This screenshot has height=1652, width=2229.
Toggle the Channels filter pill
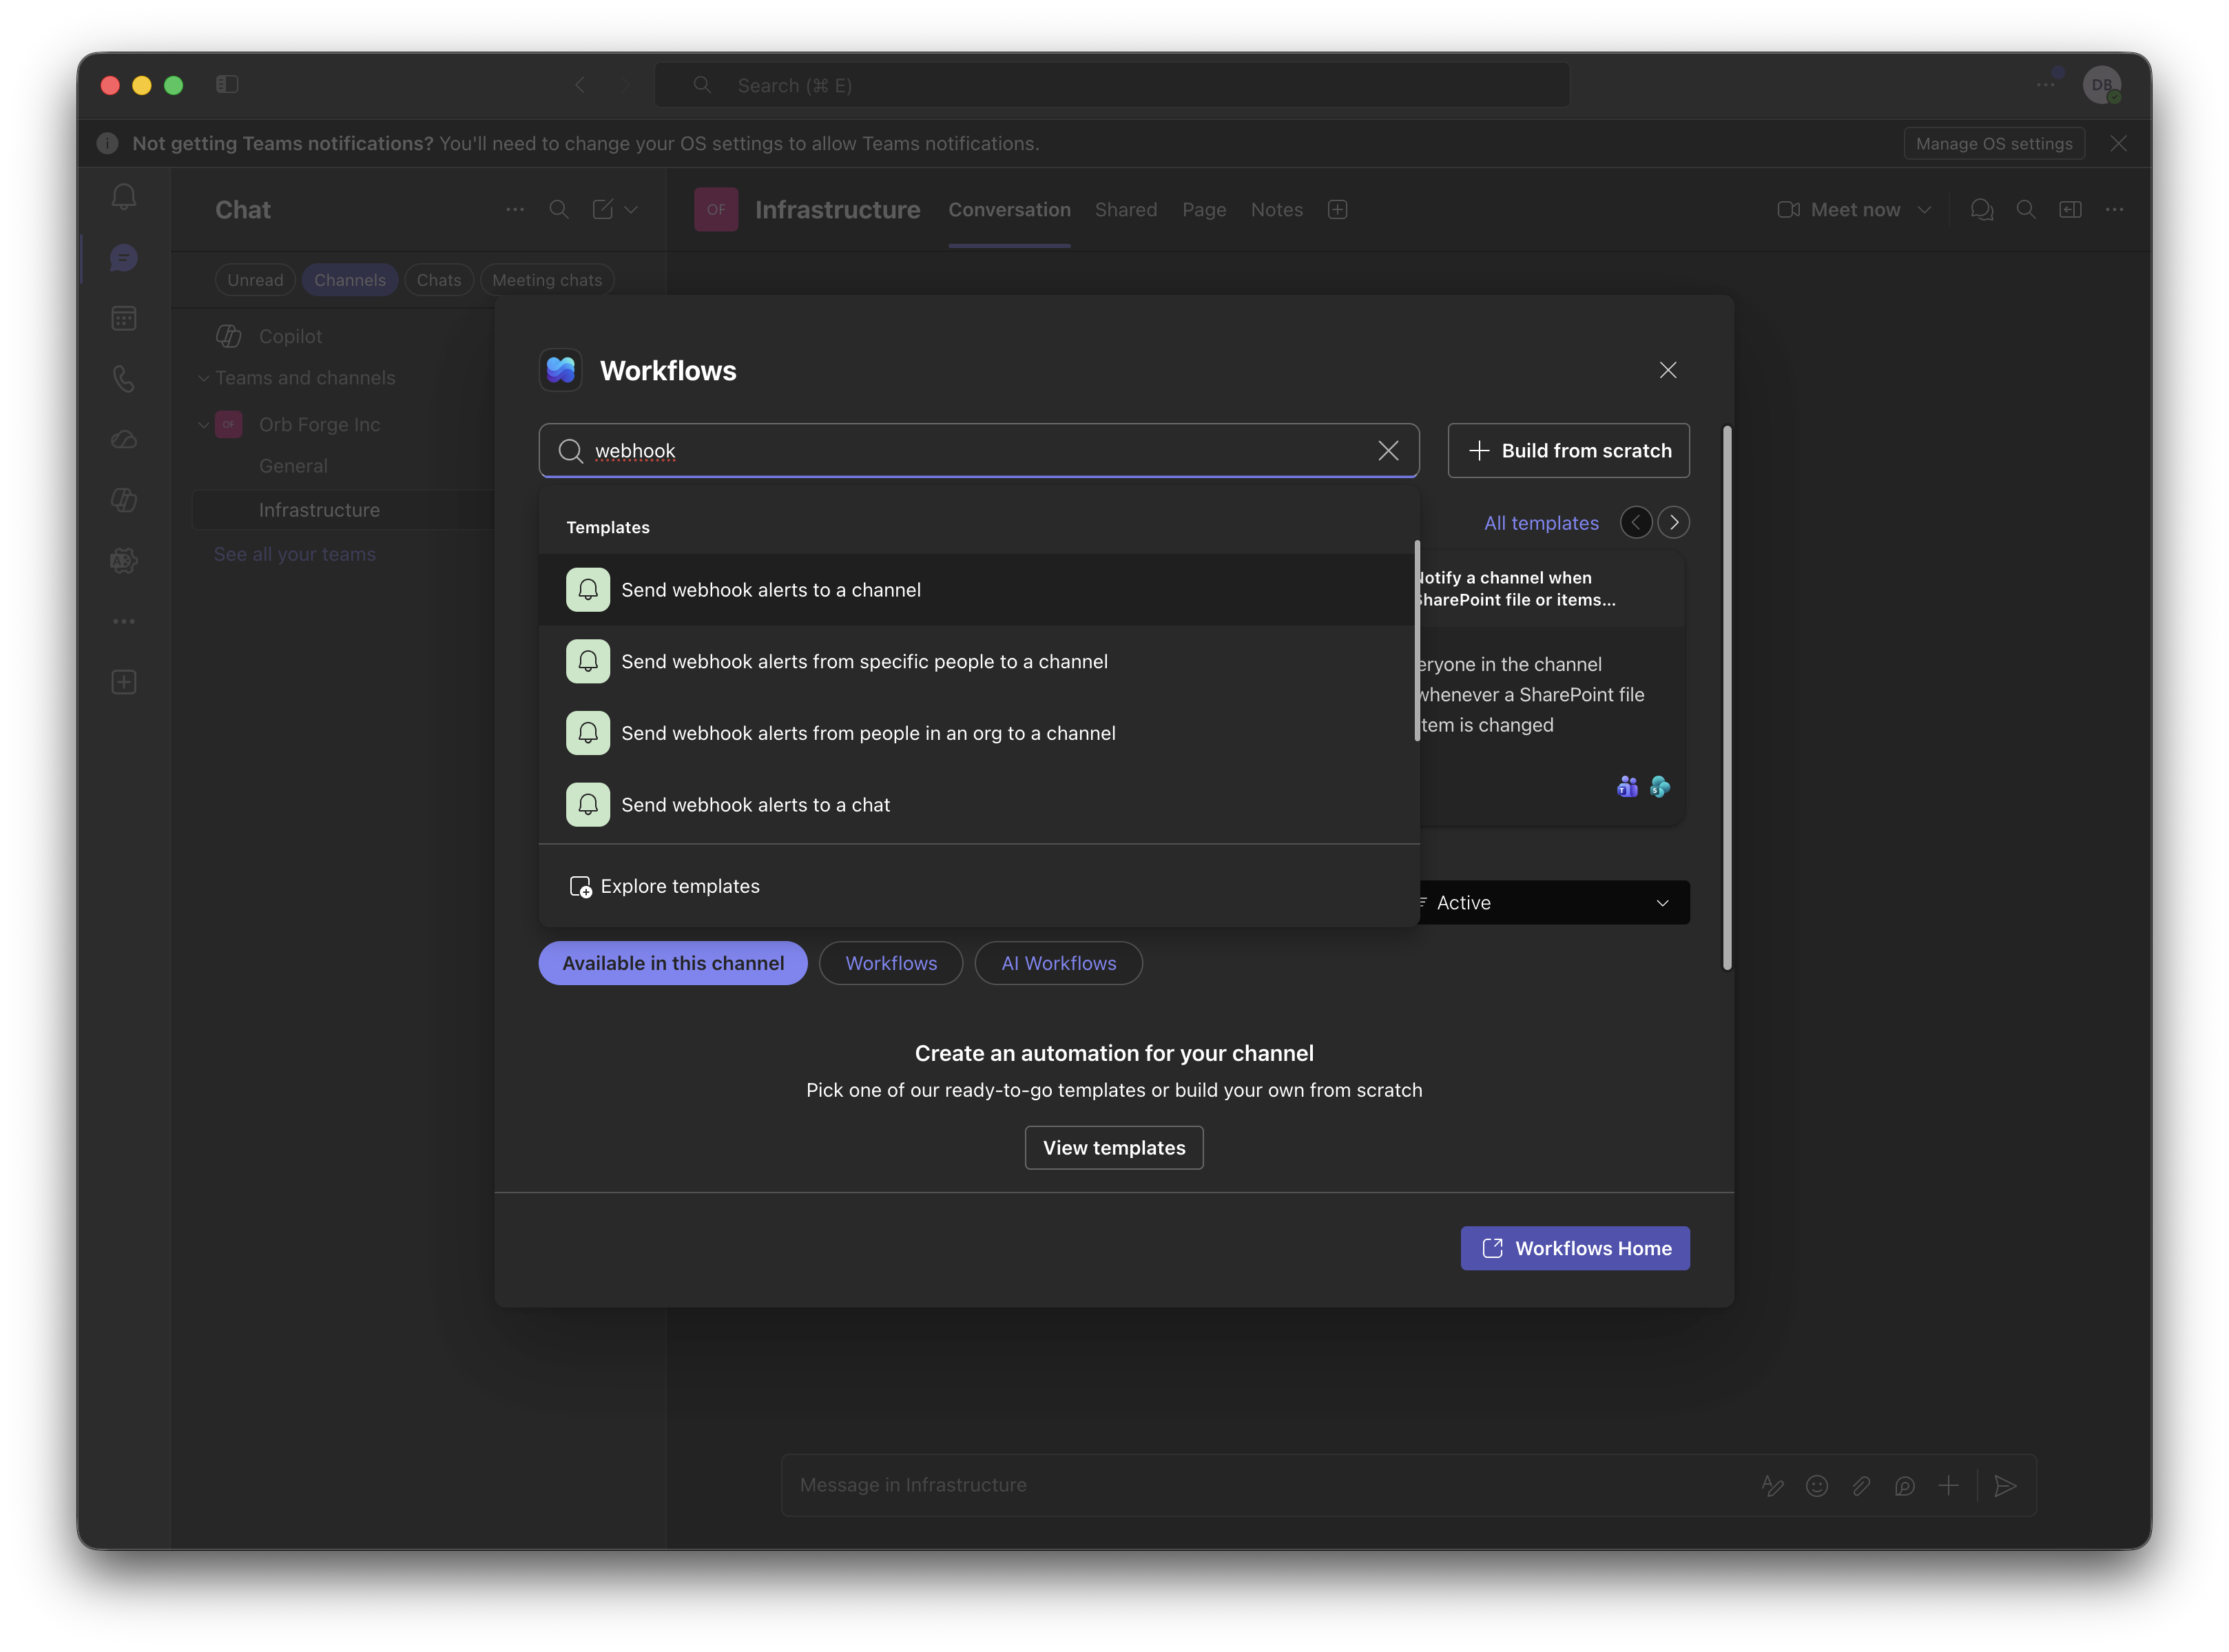350,280
